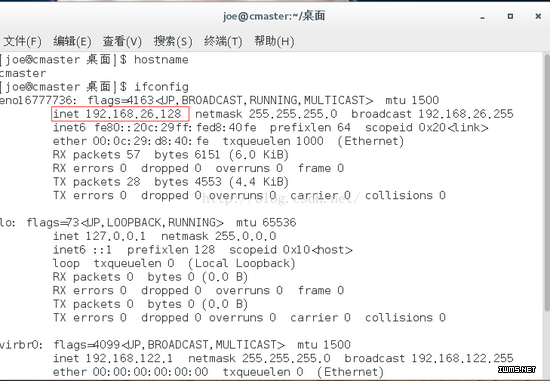Screen dimensions: 550x381
Task: Click 'mtu 1500' on eno16777736 line
Action: [x=412, y=101]
